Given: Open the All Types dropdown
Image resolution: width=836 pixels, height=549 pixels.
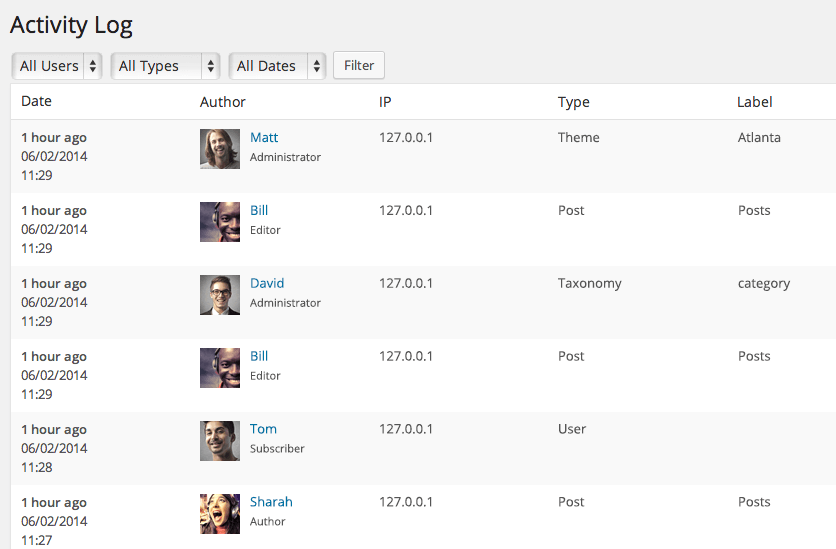Looking at the screenshot, I should point(165,66).
